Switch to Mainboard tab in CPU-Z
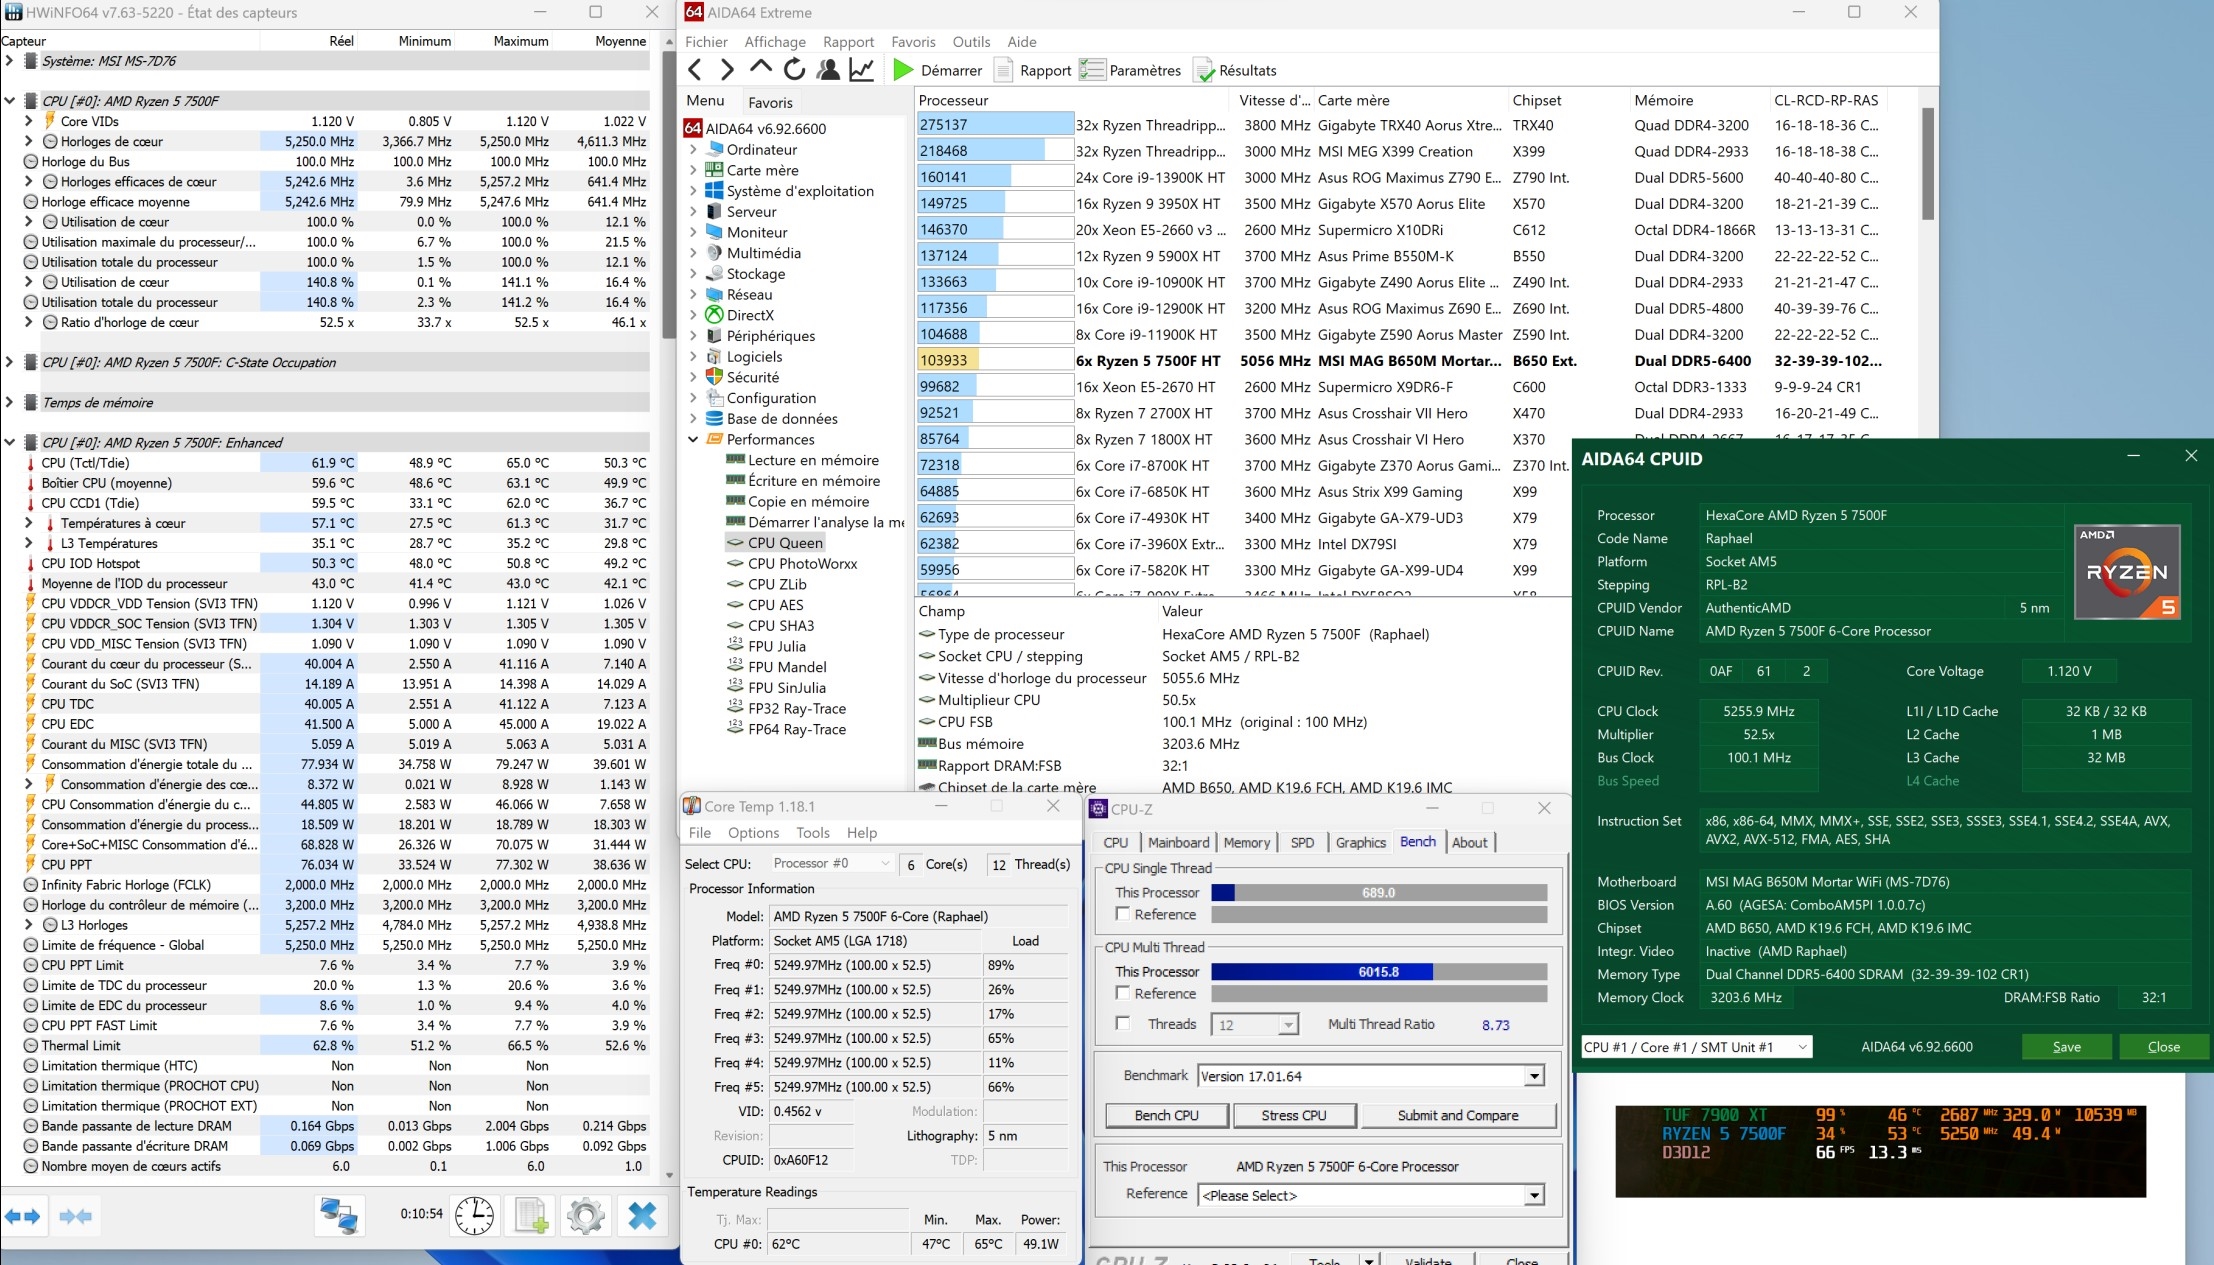Viewport: 2214px width, 1265px height. 1178,842
